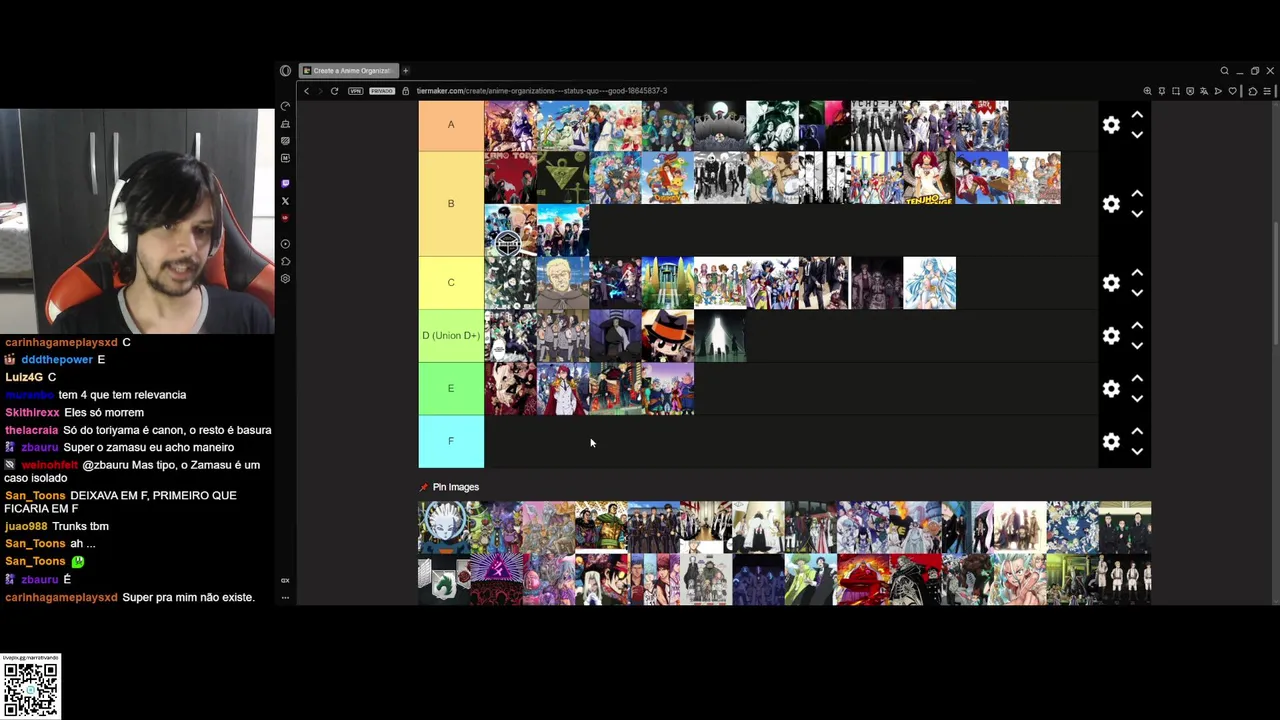
Task: Click chat message 'Trunks tbm'
Action: tap(80, 526)
